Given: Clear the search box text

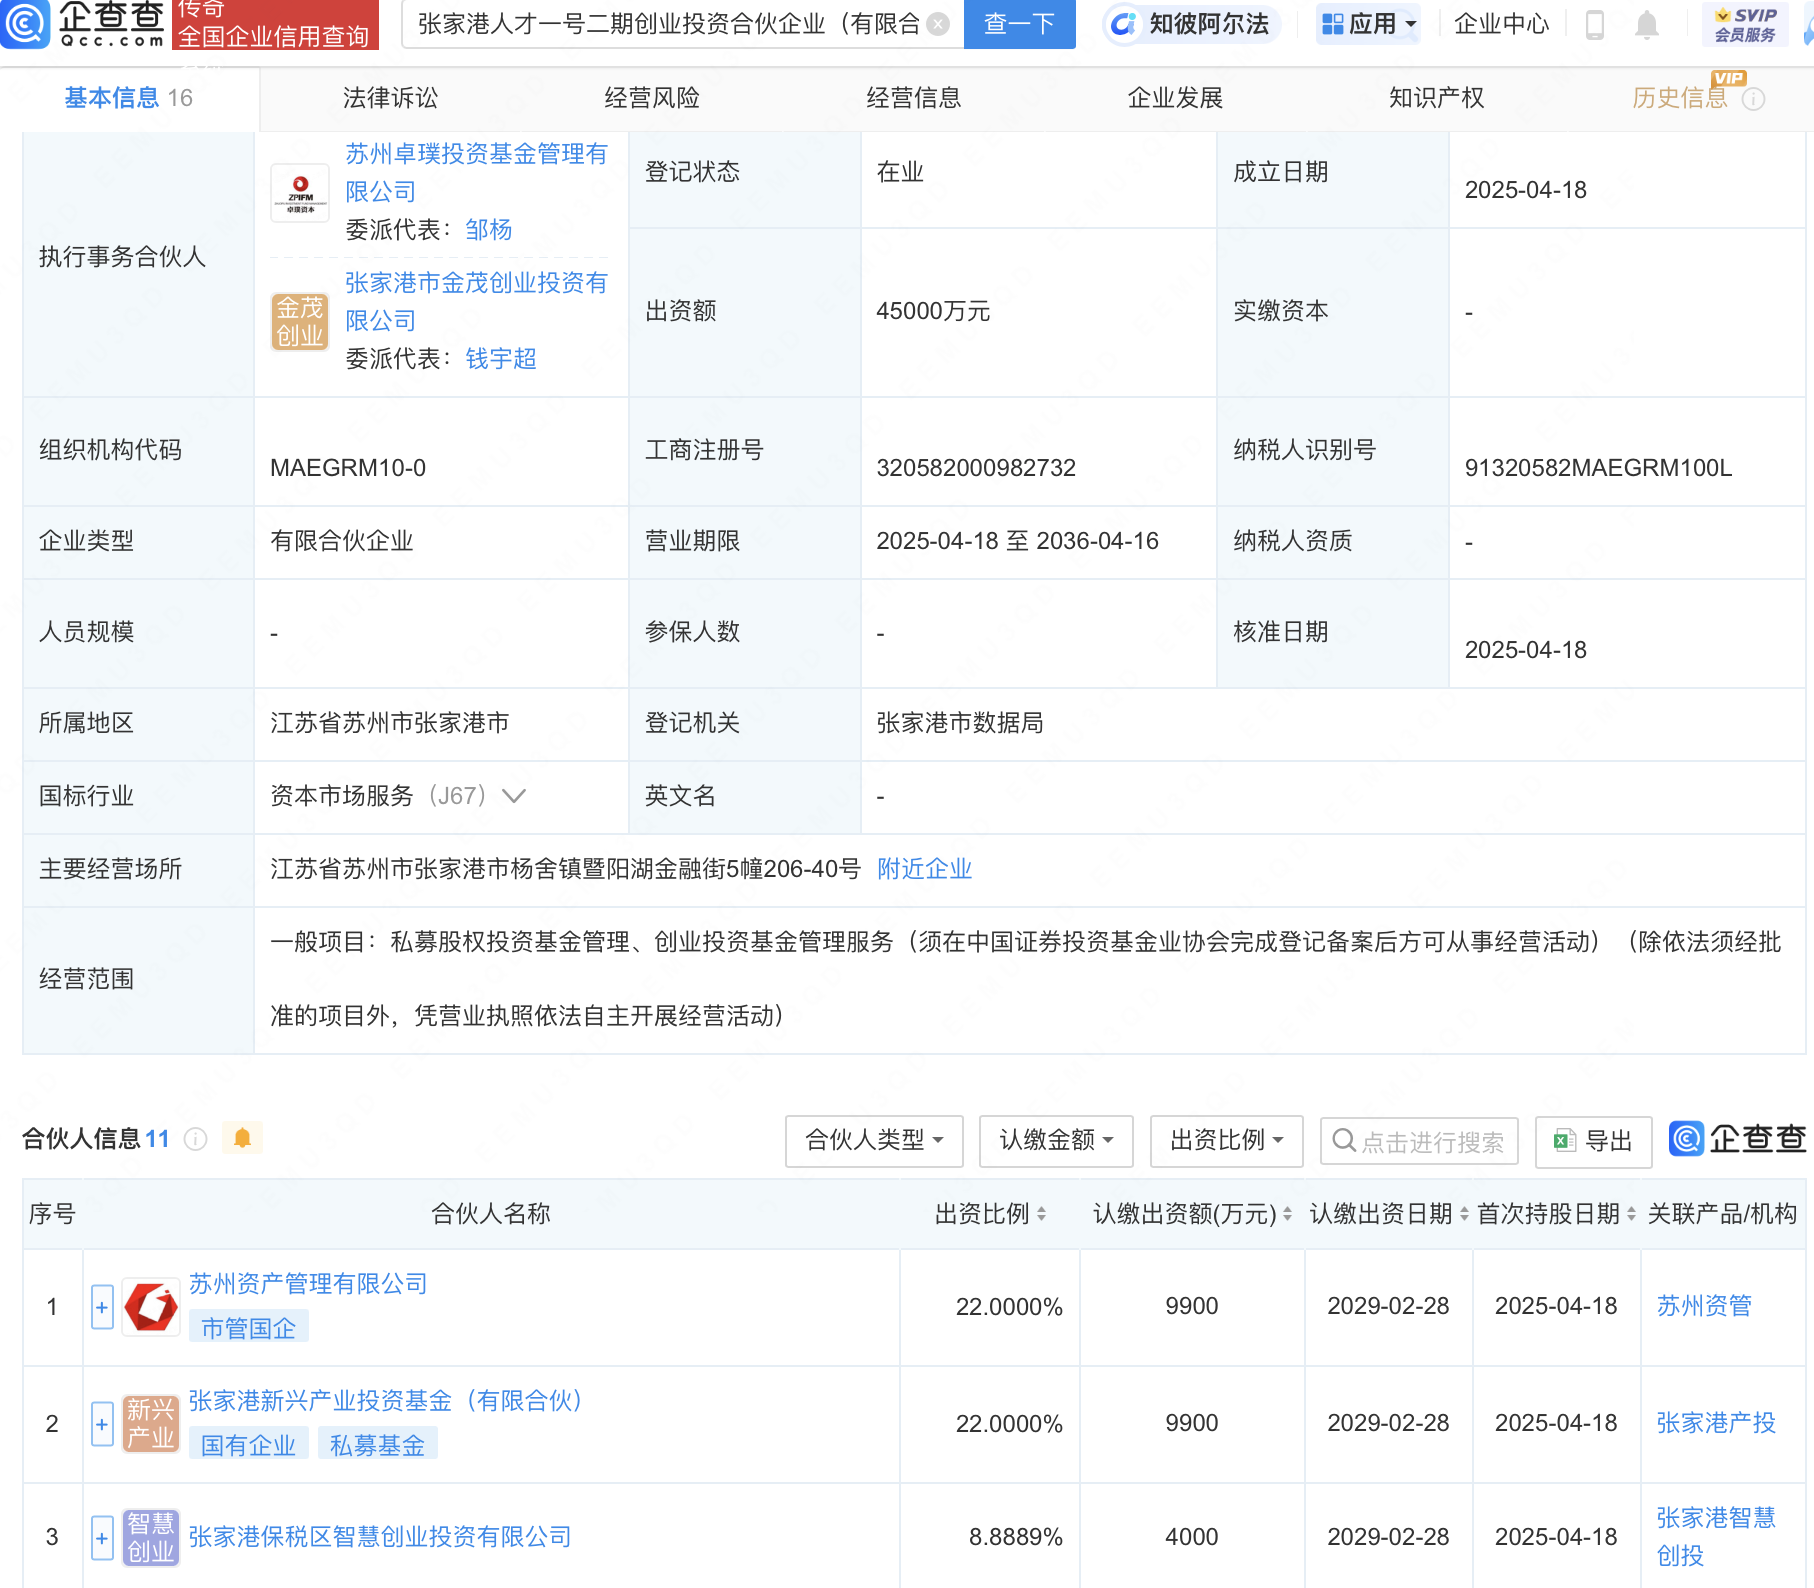Looking at the screenshot, I should tap(937, 24).
